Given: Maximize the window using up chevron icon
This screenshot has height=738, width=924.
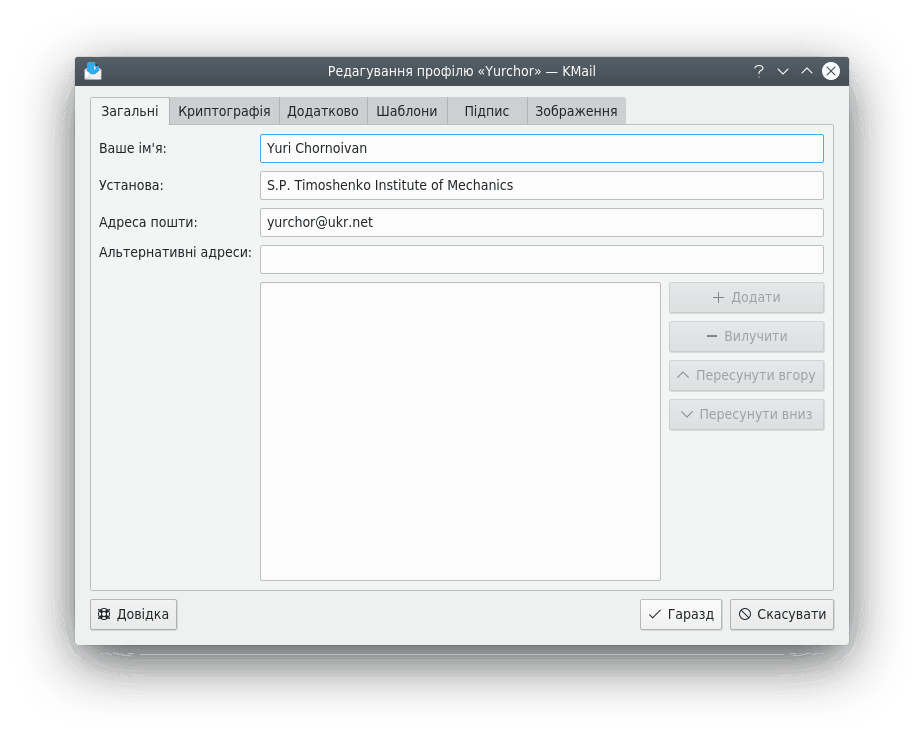Looking at the screenshot, I should (807, 71).
